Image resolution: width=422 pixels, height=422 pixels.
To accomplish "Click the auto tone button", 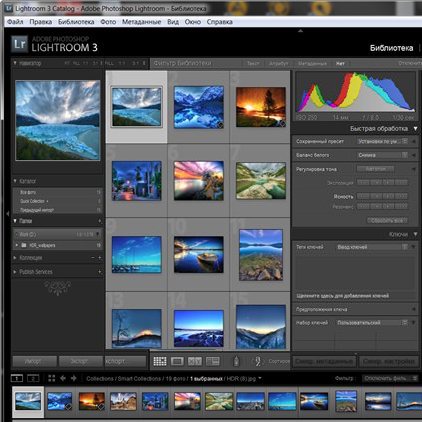I will click(x=375, y=169).
